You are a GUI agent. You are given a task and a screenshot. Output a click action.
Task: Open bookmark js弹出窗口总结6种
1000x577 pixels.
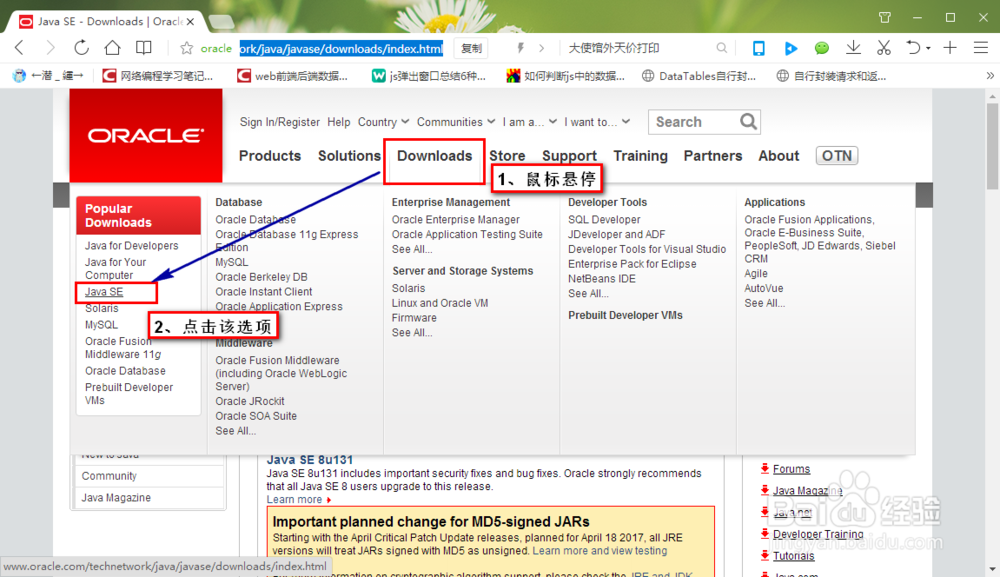[x=429, y=76]
